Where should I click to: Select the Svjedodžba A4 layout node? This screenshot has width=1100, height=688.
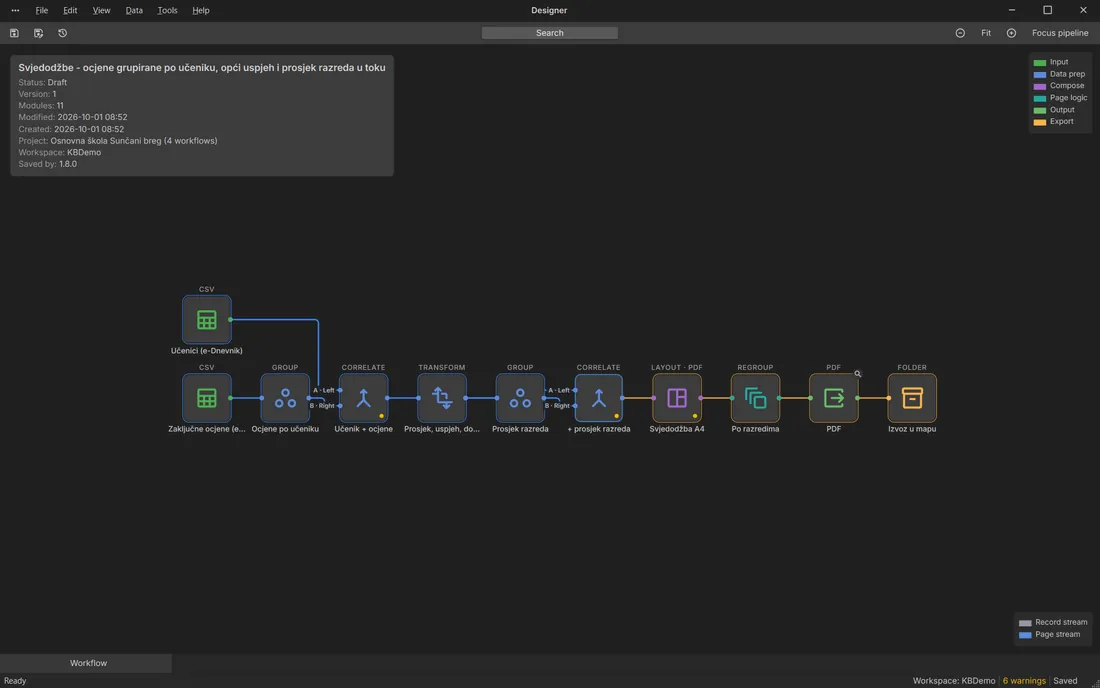coord(677,398)
